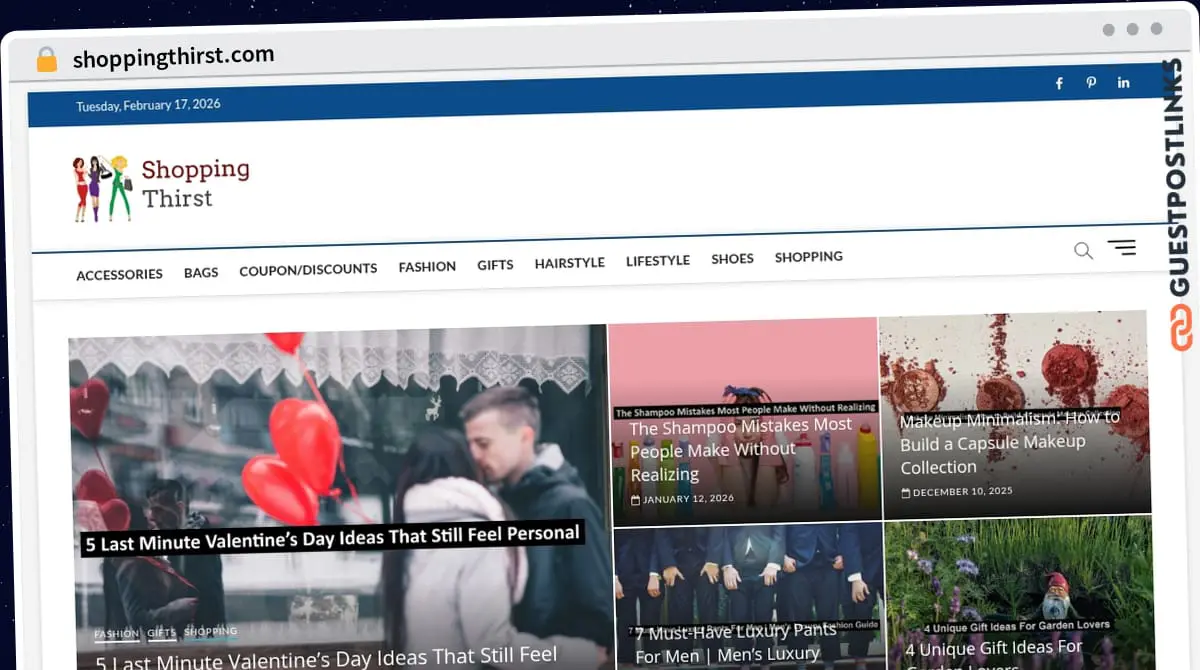Open the Facebook social icon

(1059, 84)
